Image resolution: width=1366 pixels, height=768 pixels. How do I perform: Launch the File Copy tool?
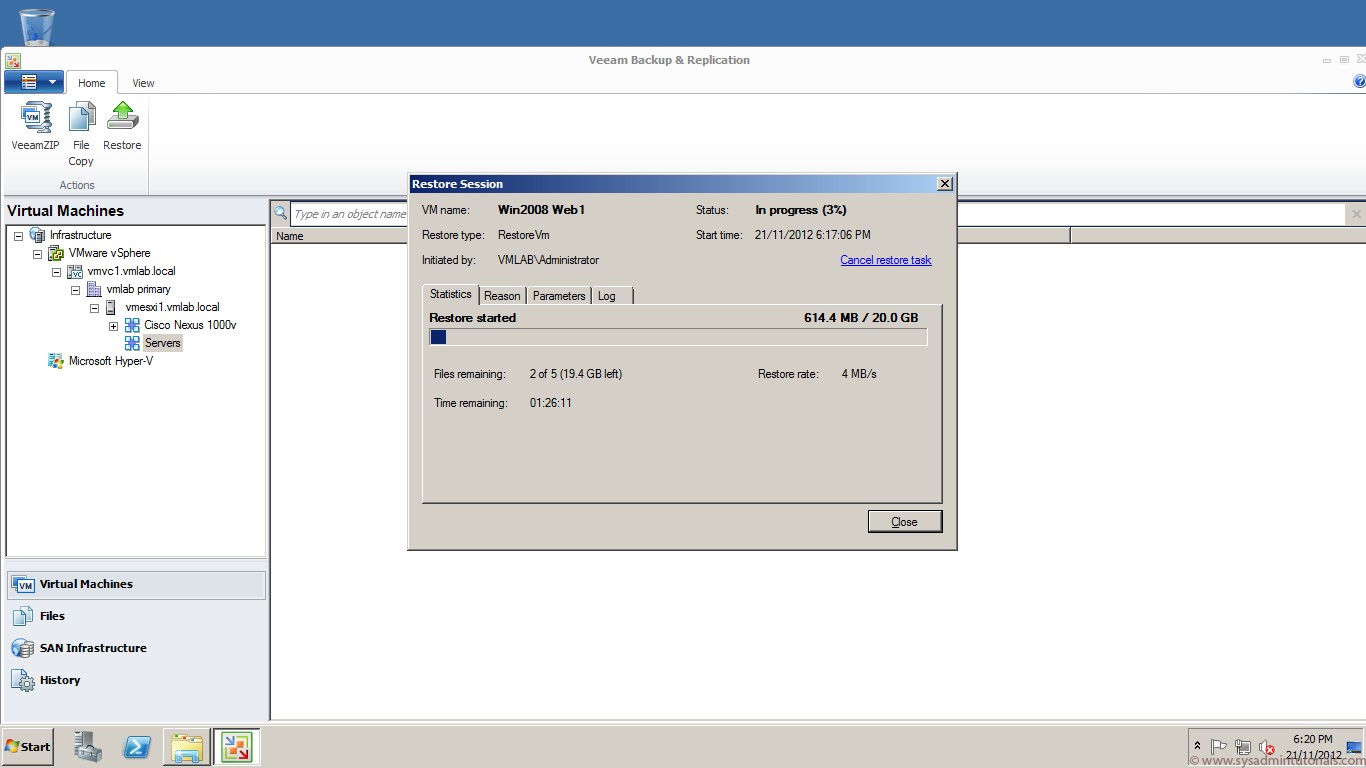tap(81, 134)
